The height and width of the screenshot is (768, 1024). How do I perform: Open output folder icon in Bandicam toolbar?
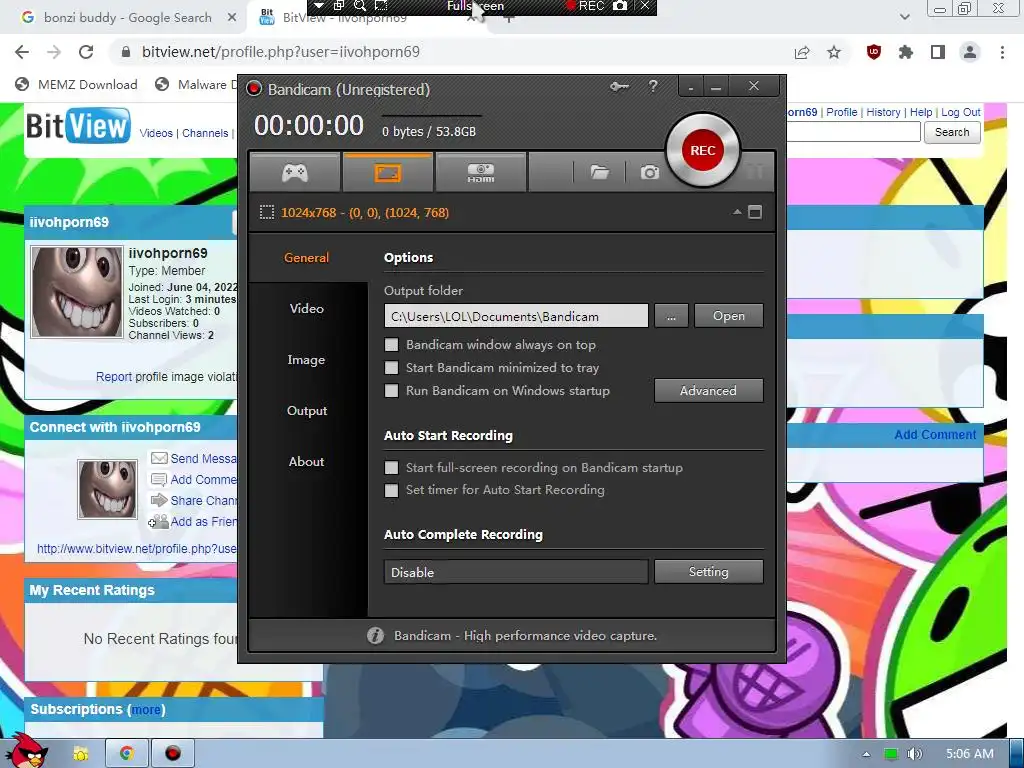[600, 172]
